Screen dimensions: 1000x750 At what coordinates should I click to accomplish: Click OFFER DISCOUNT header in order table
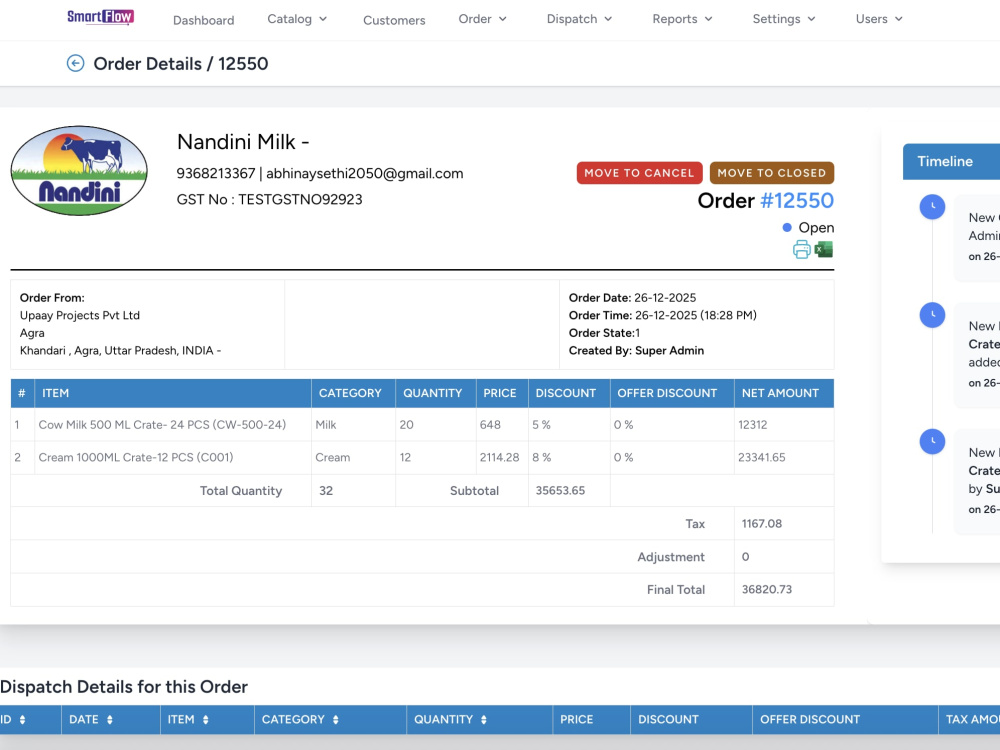672,393
